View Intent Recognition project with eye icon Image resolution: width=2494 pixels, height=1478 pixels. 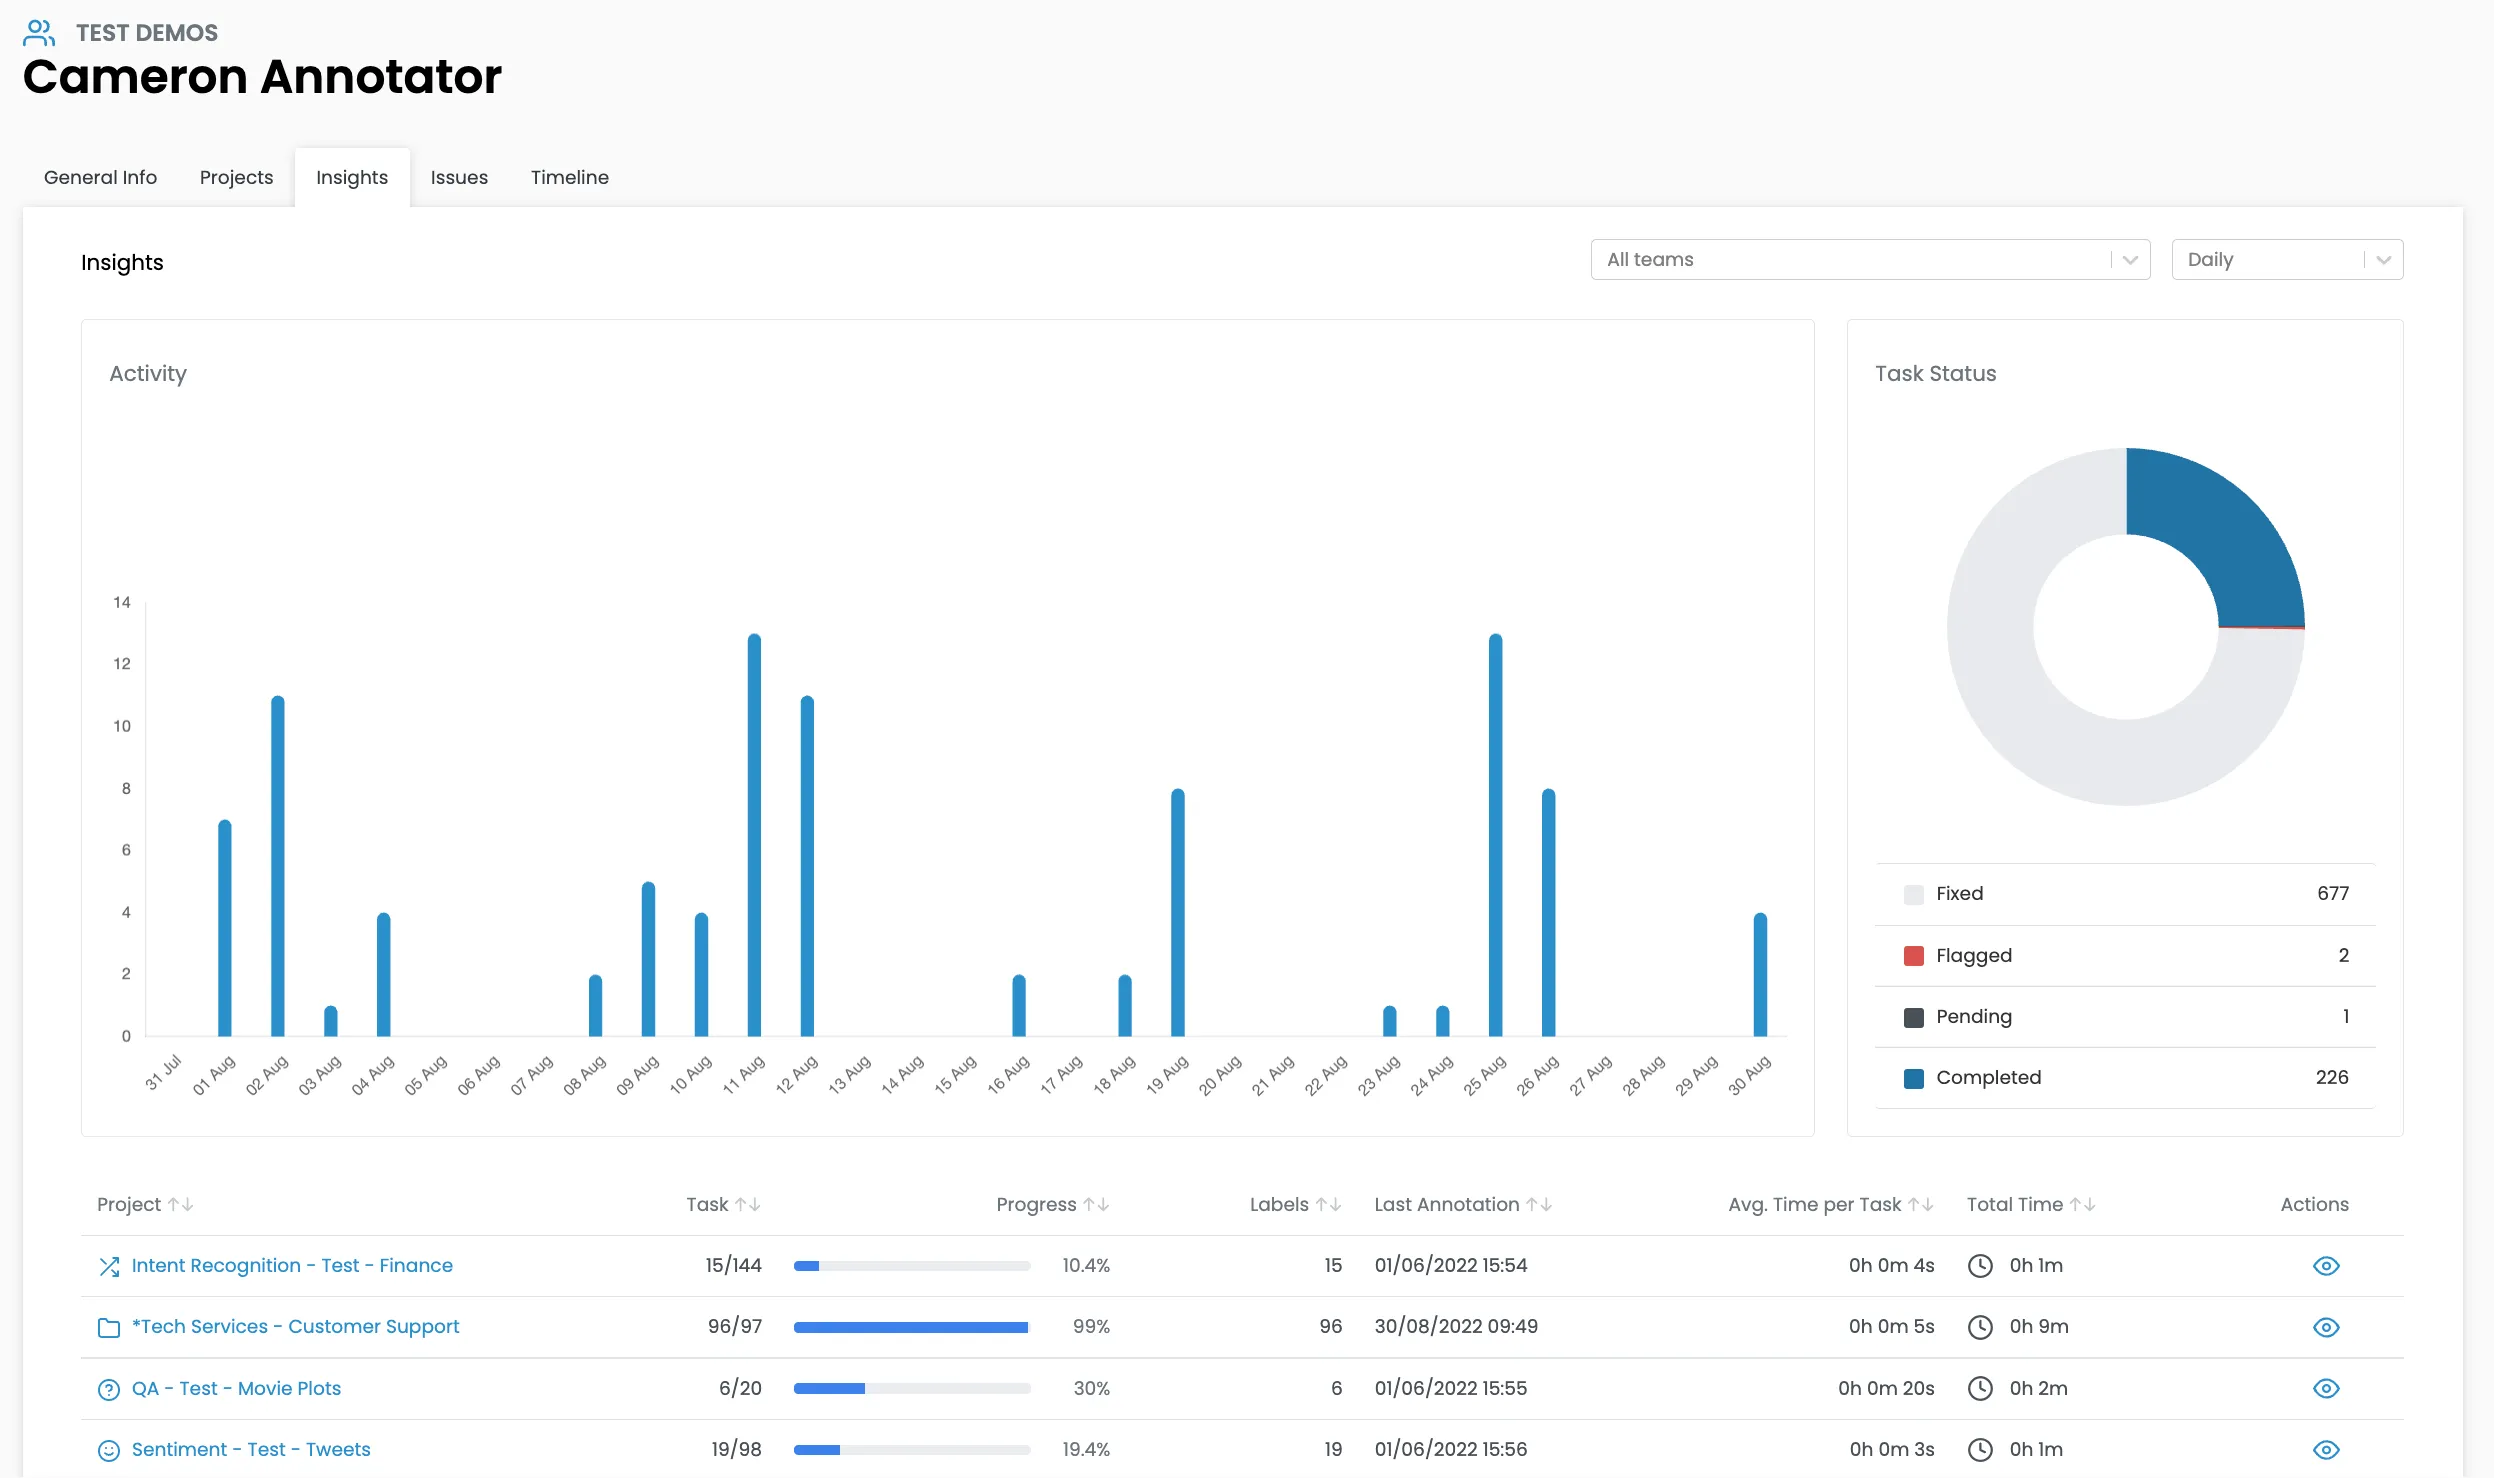pyautogui.click(x=2326, y=1266)
